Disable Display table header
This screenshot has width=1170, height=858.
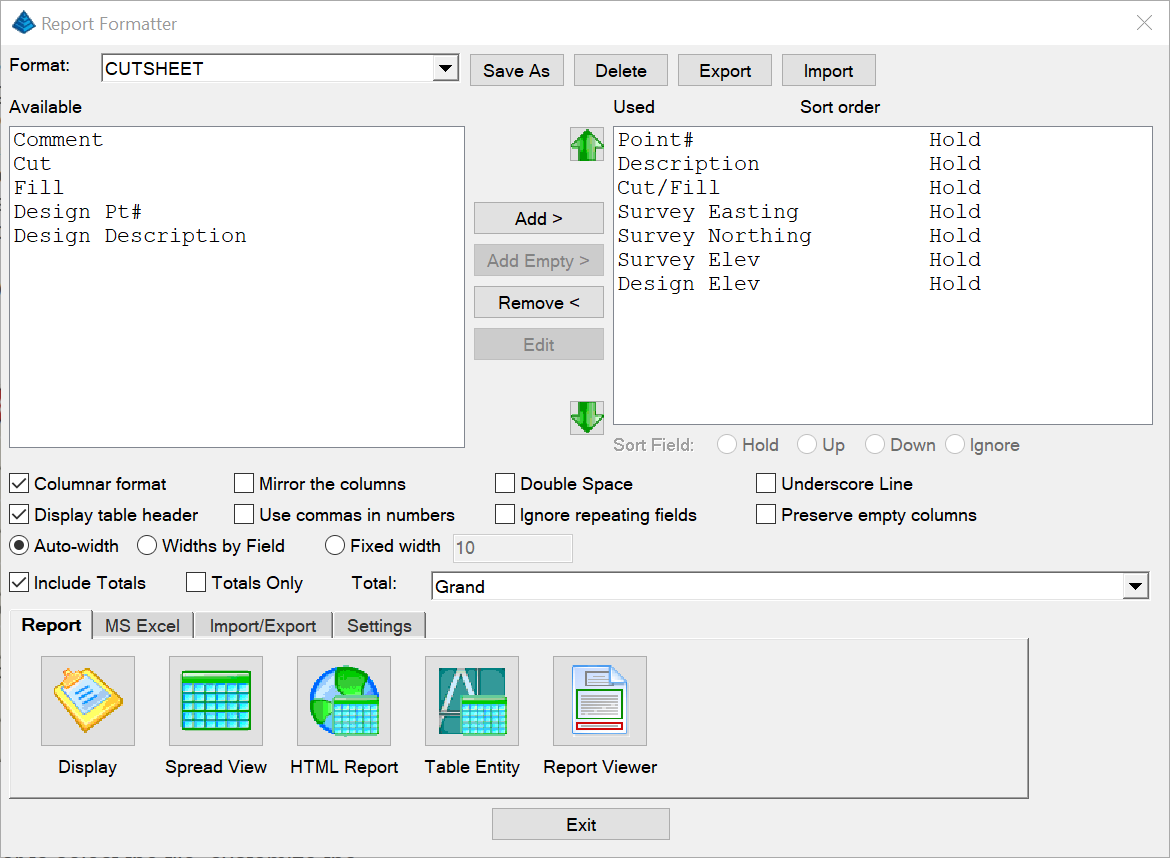[19, 515]
